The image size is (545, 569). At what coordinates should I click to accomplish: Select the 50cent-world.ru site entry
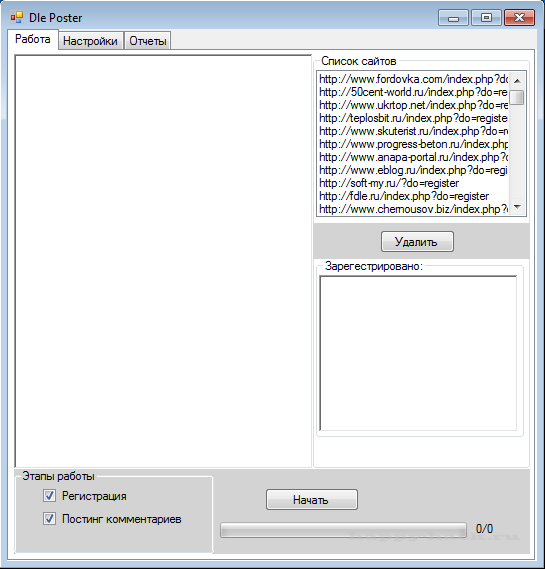point(414,92)
